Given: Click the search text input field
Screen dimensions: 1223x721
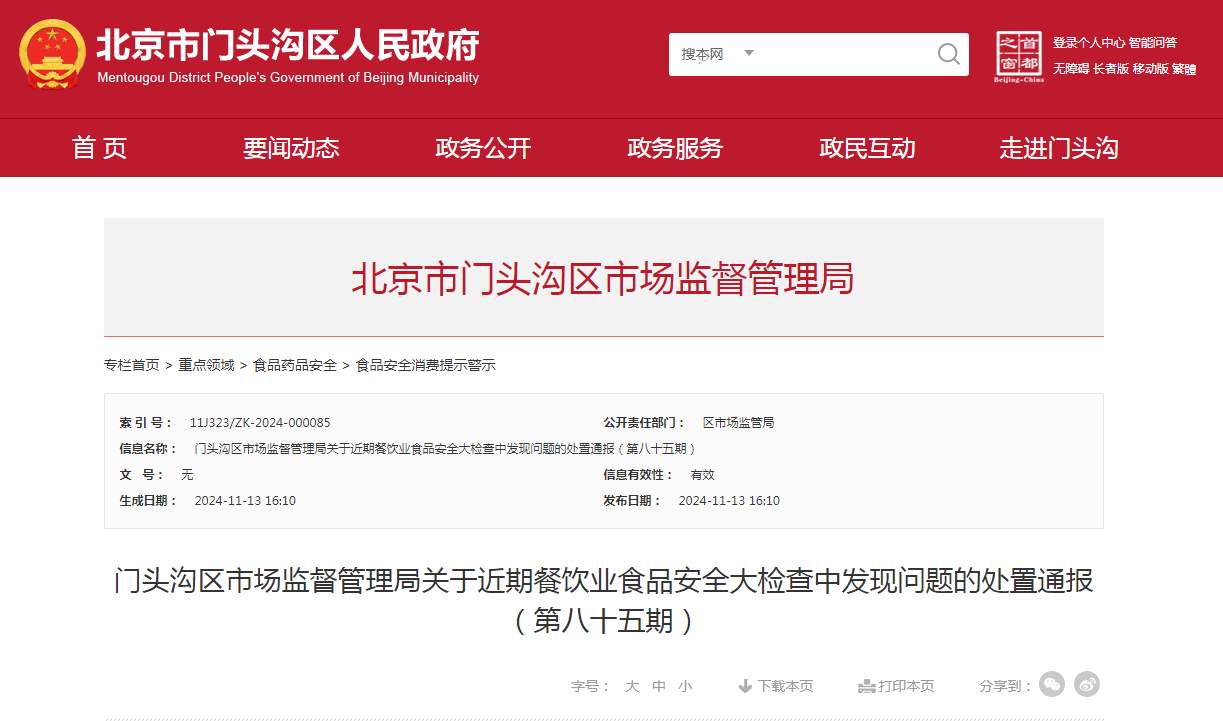Looking at the screenshot, I should click(846, 54).
